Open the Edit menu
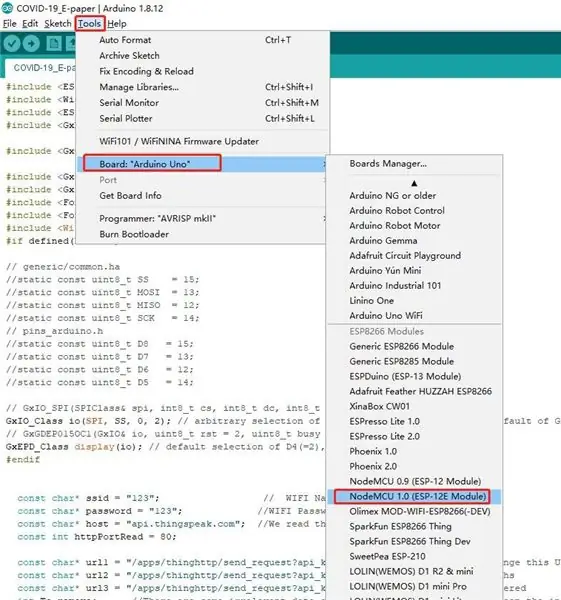 30,24
